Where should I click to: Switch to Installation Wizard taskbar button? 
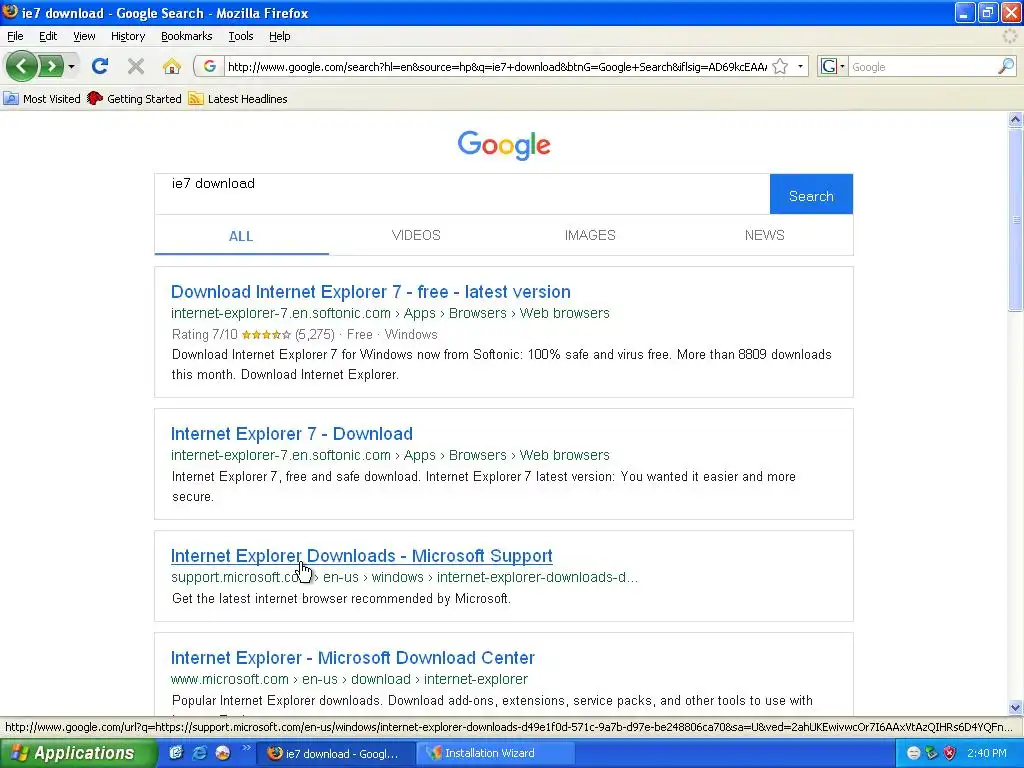click(495, 754)
